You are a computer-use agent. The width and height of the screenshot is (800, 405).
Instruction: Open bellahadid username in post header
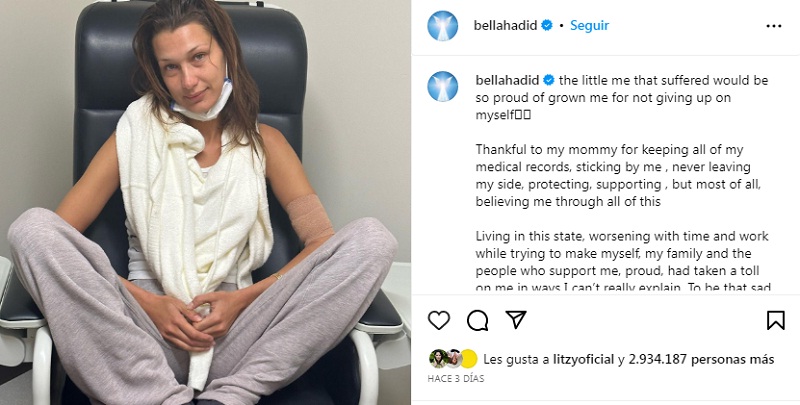(505, 26)
